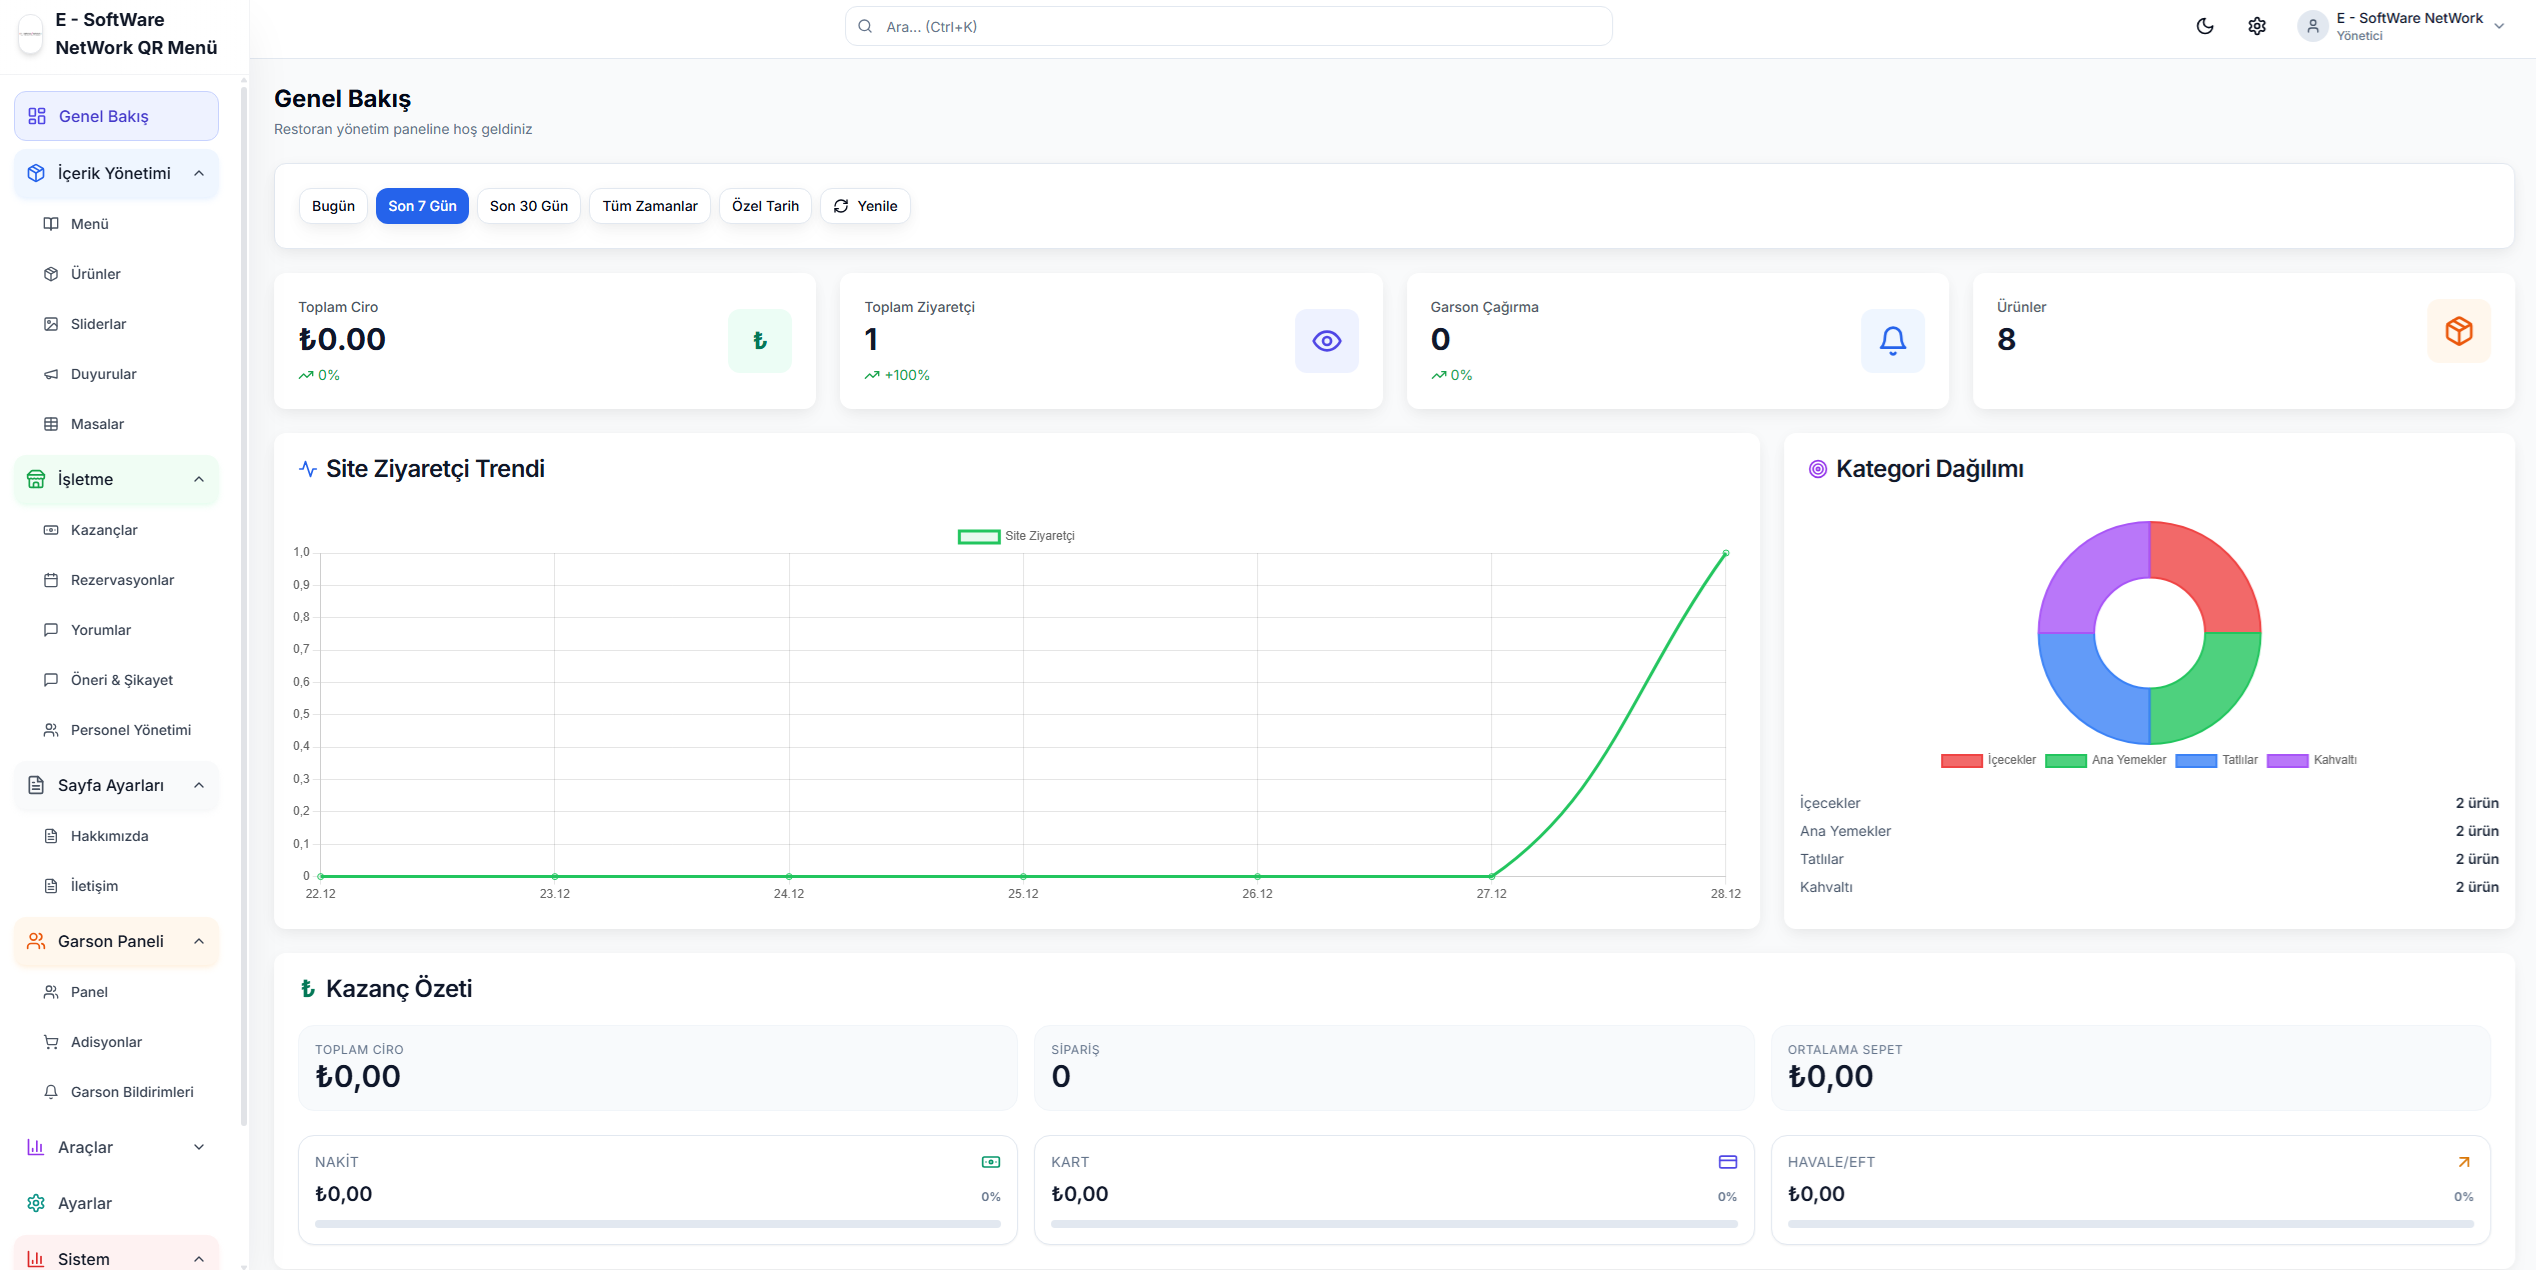Toggle dark mode moon icon
Viewport: 2536px width, 1270px height.
click(2204, 26)
